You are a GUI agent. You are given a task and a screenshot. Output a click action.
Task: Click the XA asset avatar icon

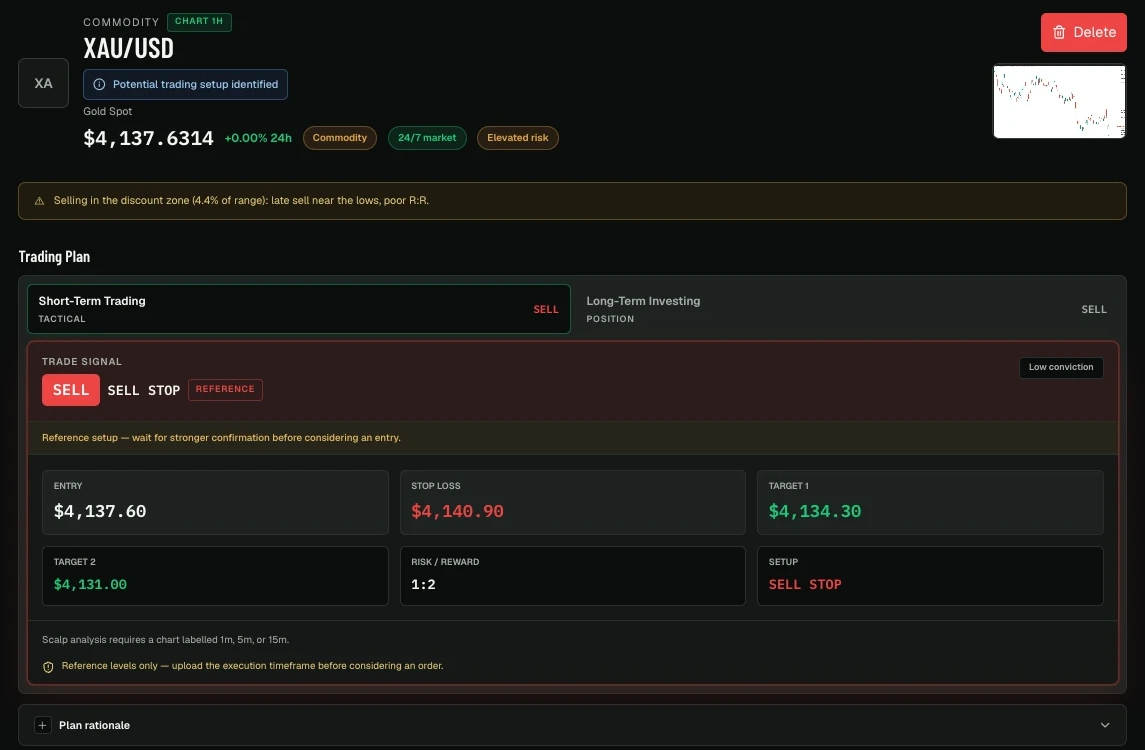click(43, 83)
